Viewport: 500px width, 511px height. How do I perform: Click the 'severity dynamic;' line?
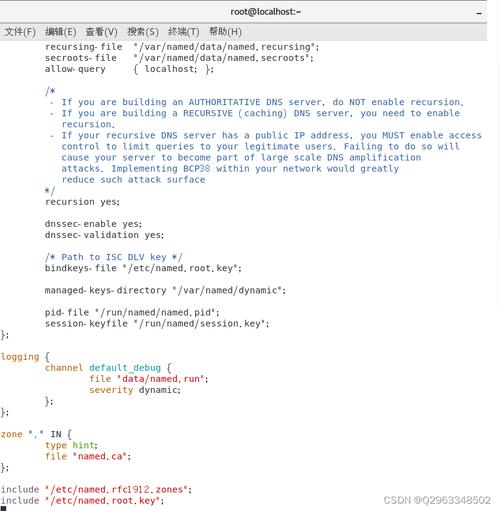[x=135, y=390]
